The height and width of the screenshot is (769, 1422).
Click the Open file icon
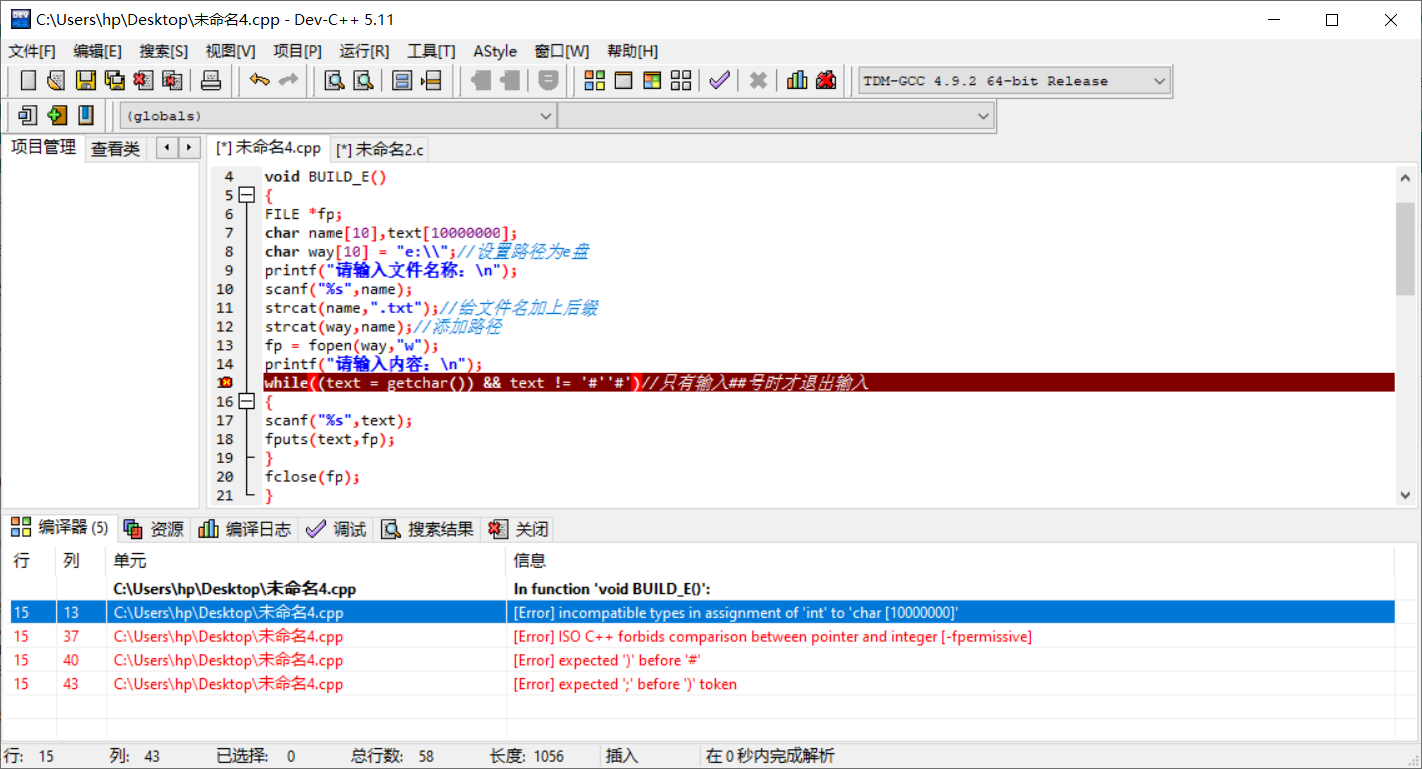[57, 81]
